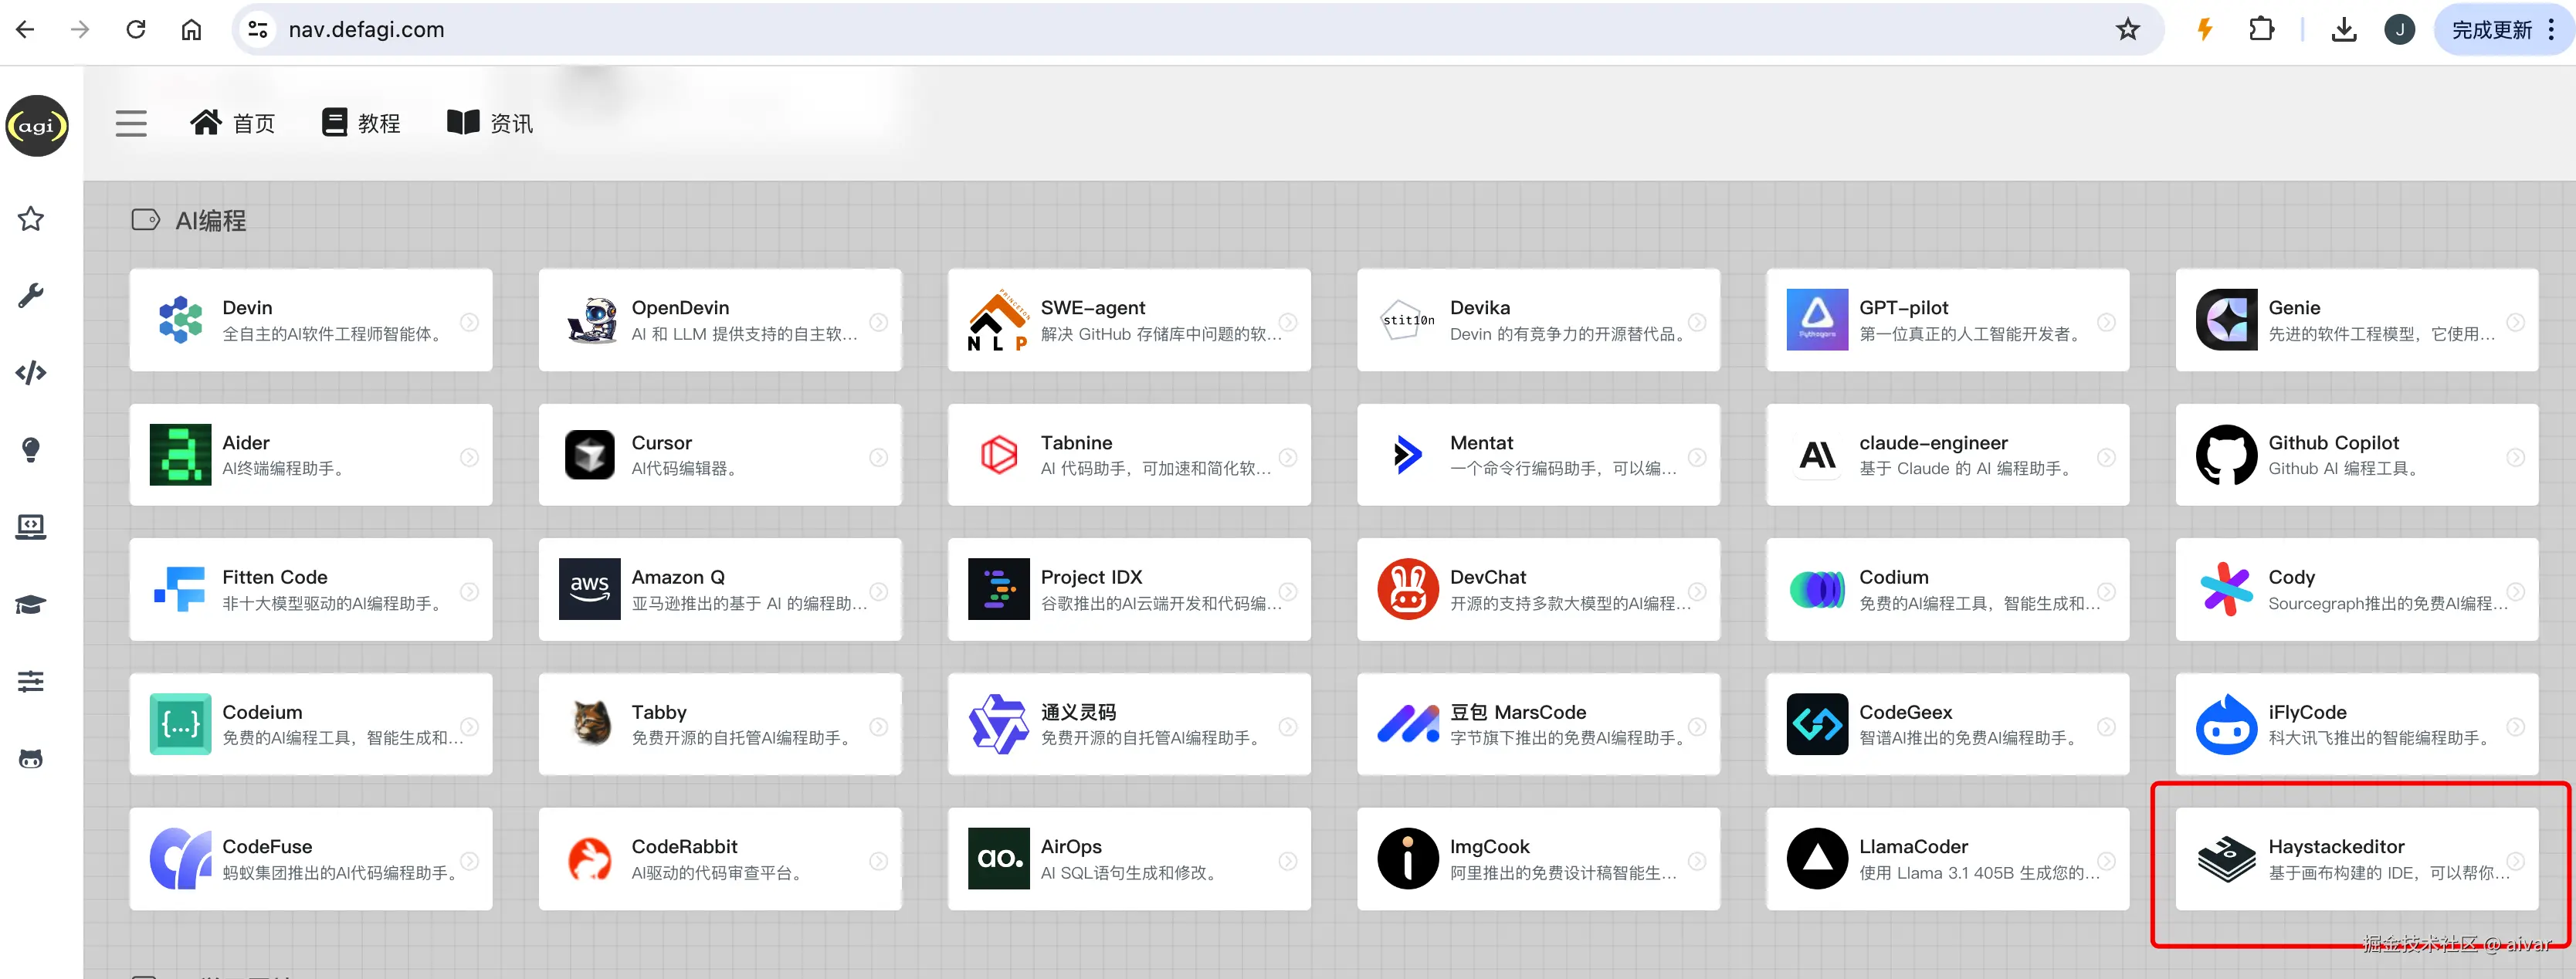The image size is (2576, 979).
Task: Click the arrow on the Genie card
Action: pos(2515,322)
